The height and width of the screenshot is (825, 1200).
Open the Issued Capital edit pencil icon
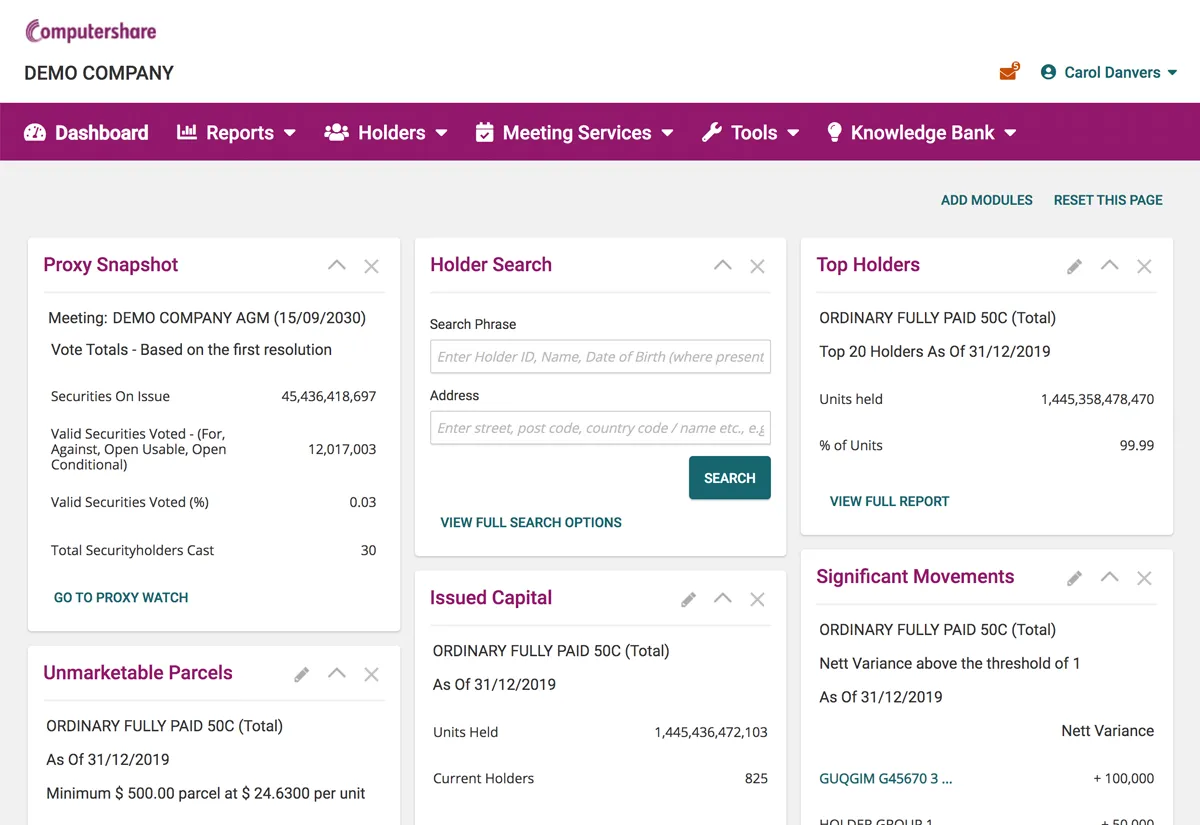(688, 599)
